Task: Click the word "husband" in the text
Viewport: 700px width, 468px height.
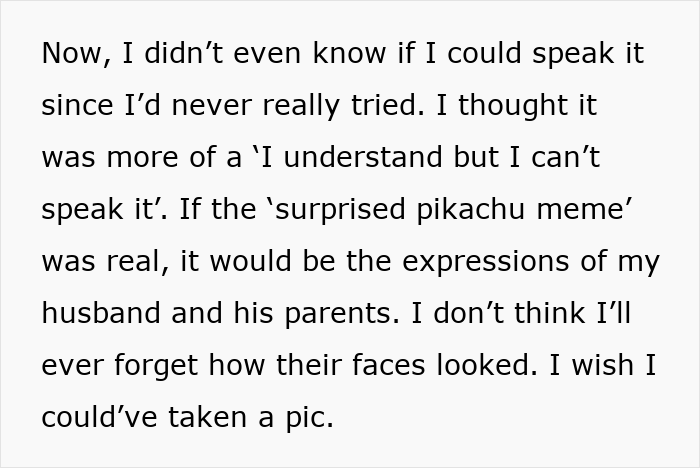Action: [x=106, y=313]
